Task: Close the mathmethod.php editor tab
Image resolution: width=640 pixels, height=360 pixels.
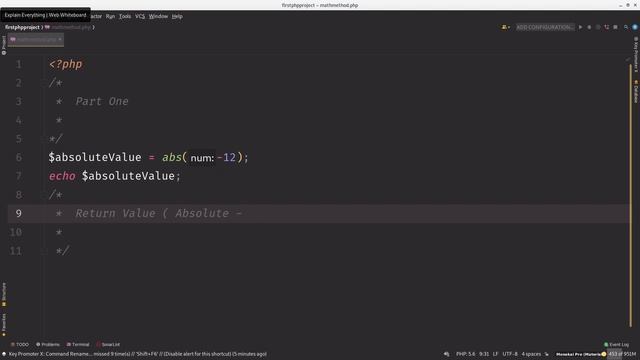Action: click(60, 39)
